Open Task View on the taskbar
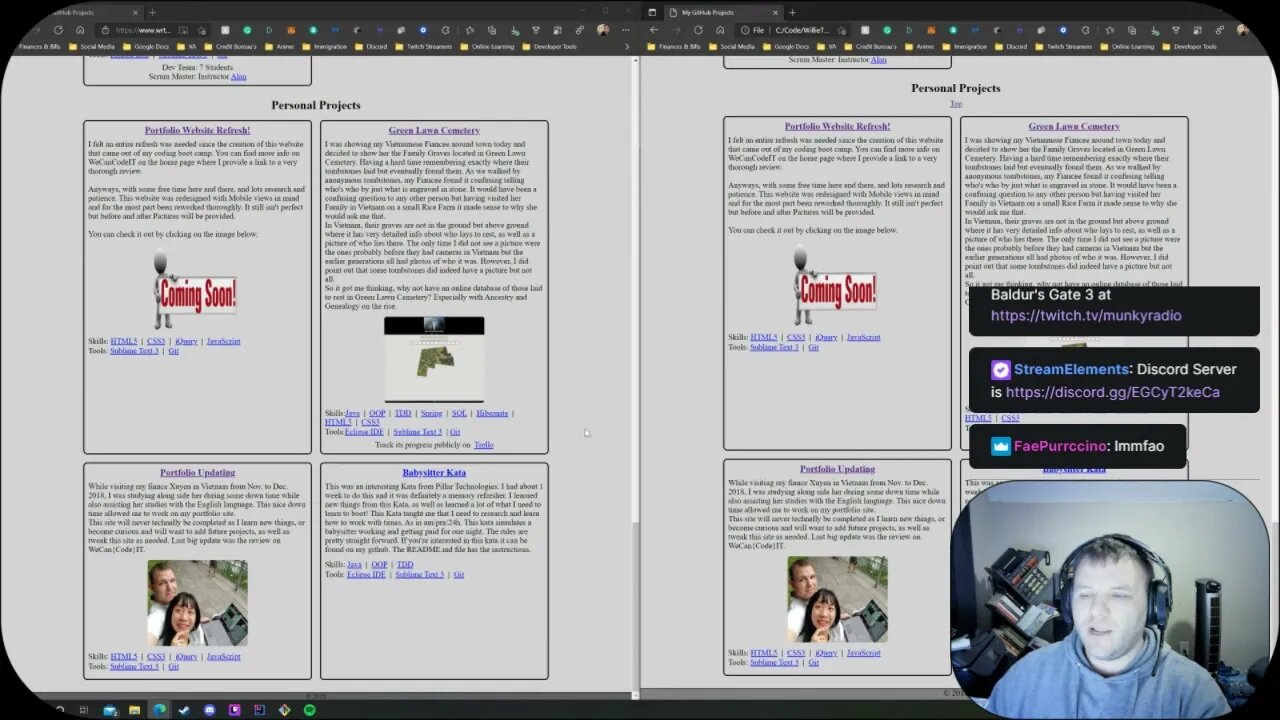Screen dimensions: 1280x720 [84, 710]
